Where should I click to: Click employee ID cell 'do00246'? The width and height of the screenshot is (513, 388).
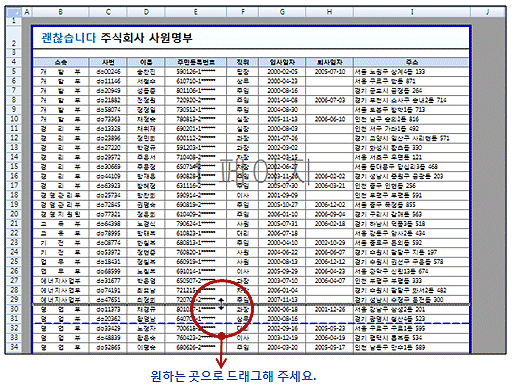point(108,72)
